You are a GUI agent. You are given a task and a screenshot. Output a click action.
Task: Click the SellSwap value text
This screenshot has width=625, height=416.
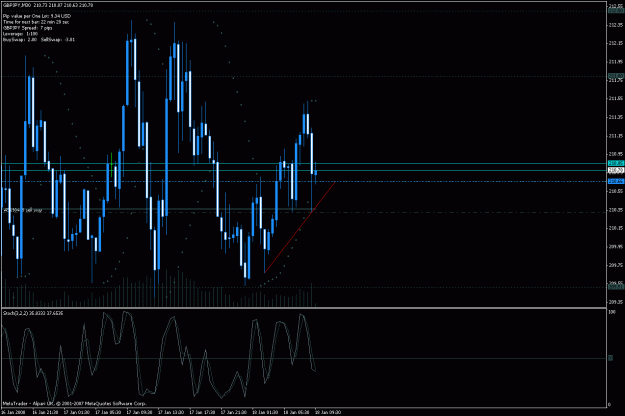tap(57, 40)
